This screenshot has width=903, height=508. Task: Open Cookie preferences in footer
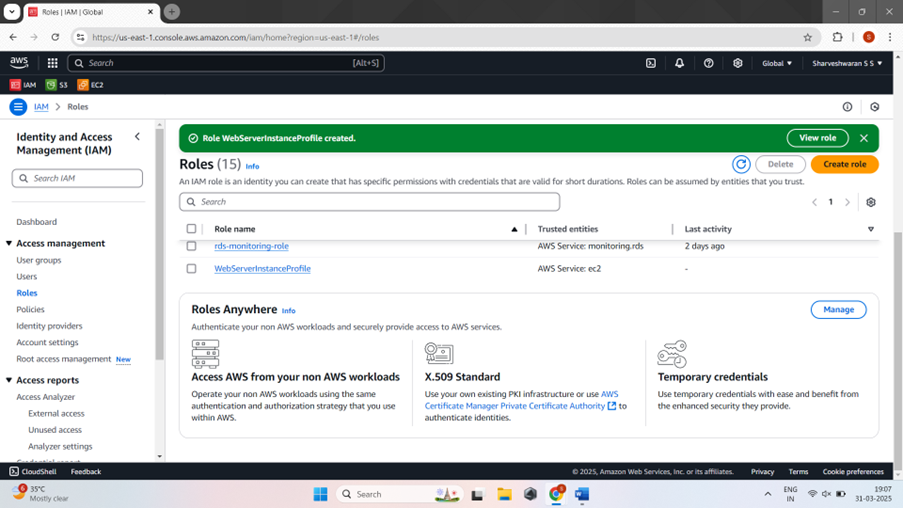[853, 472]
